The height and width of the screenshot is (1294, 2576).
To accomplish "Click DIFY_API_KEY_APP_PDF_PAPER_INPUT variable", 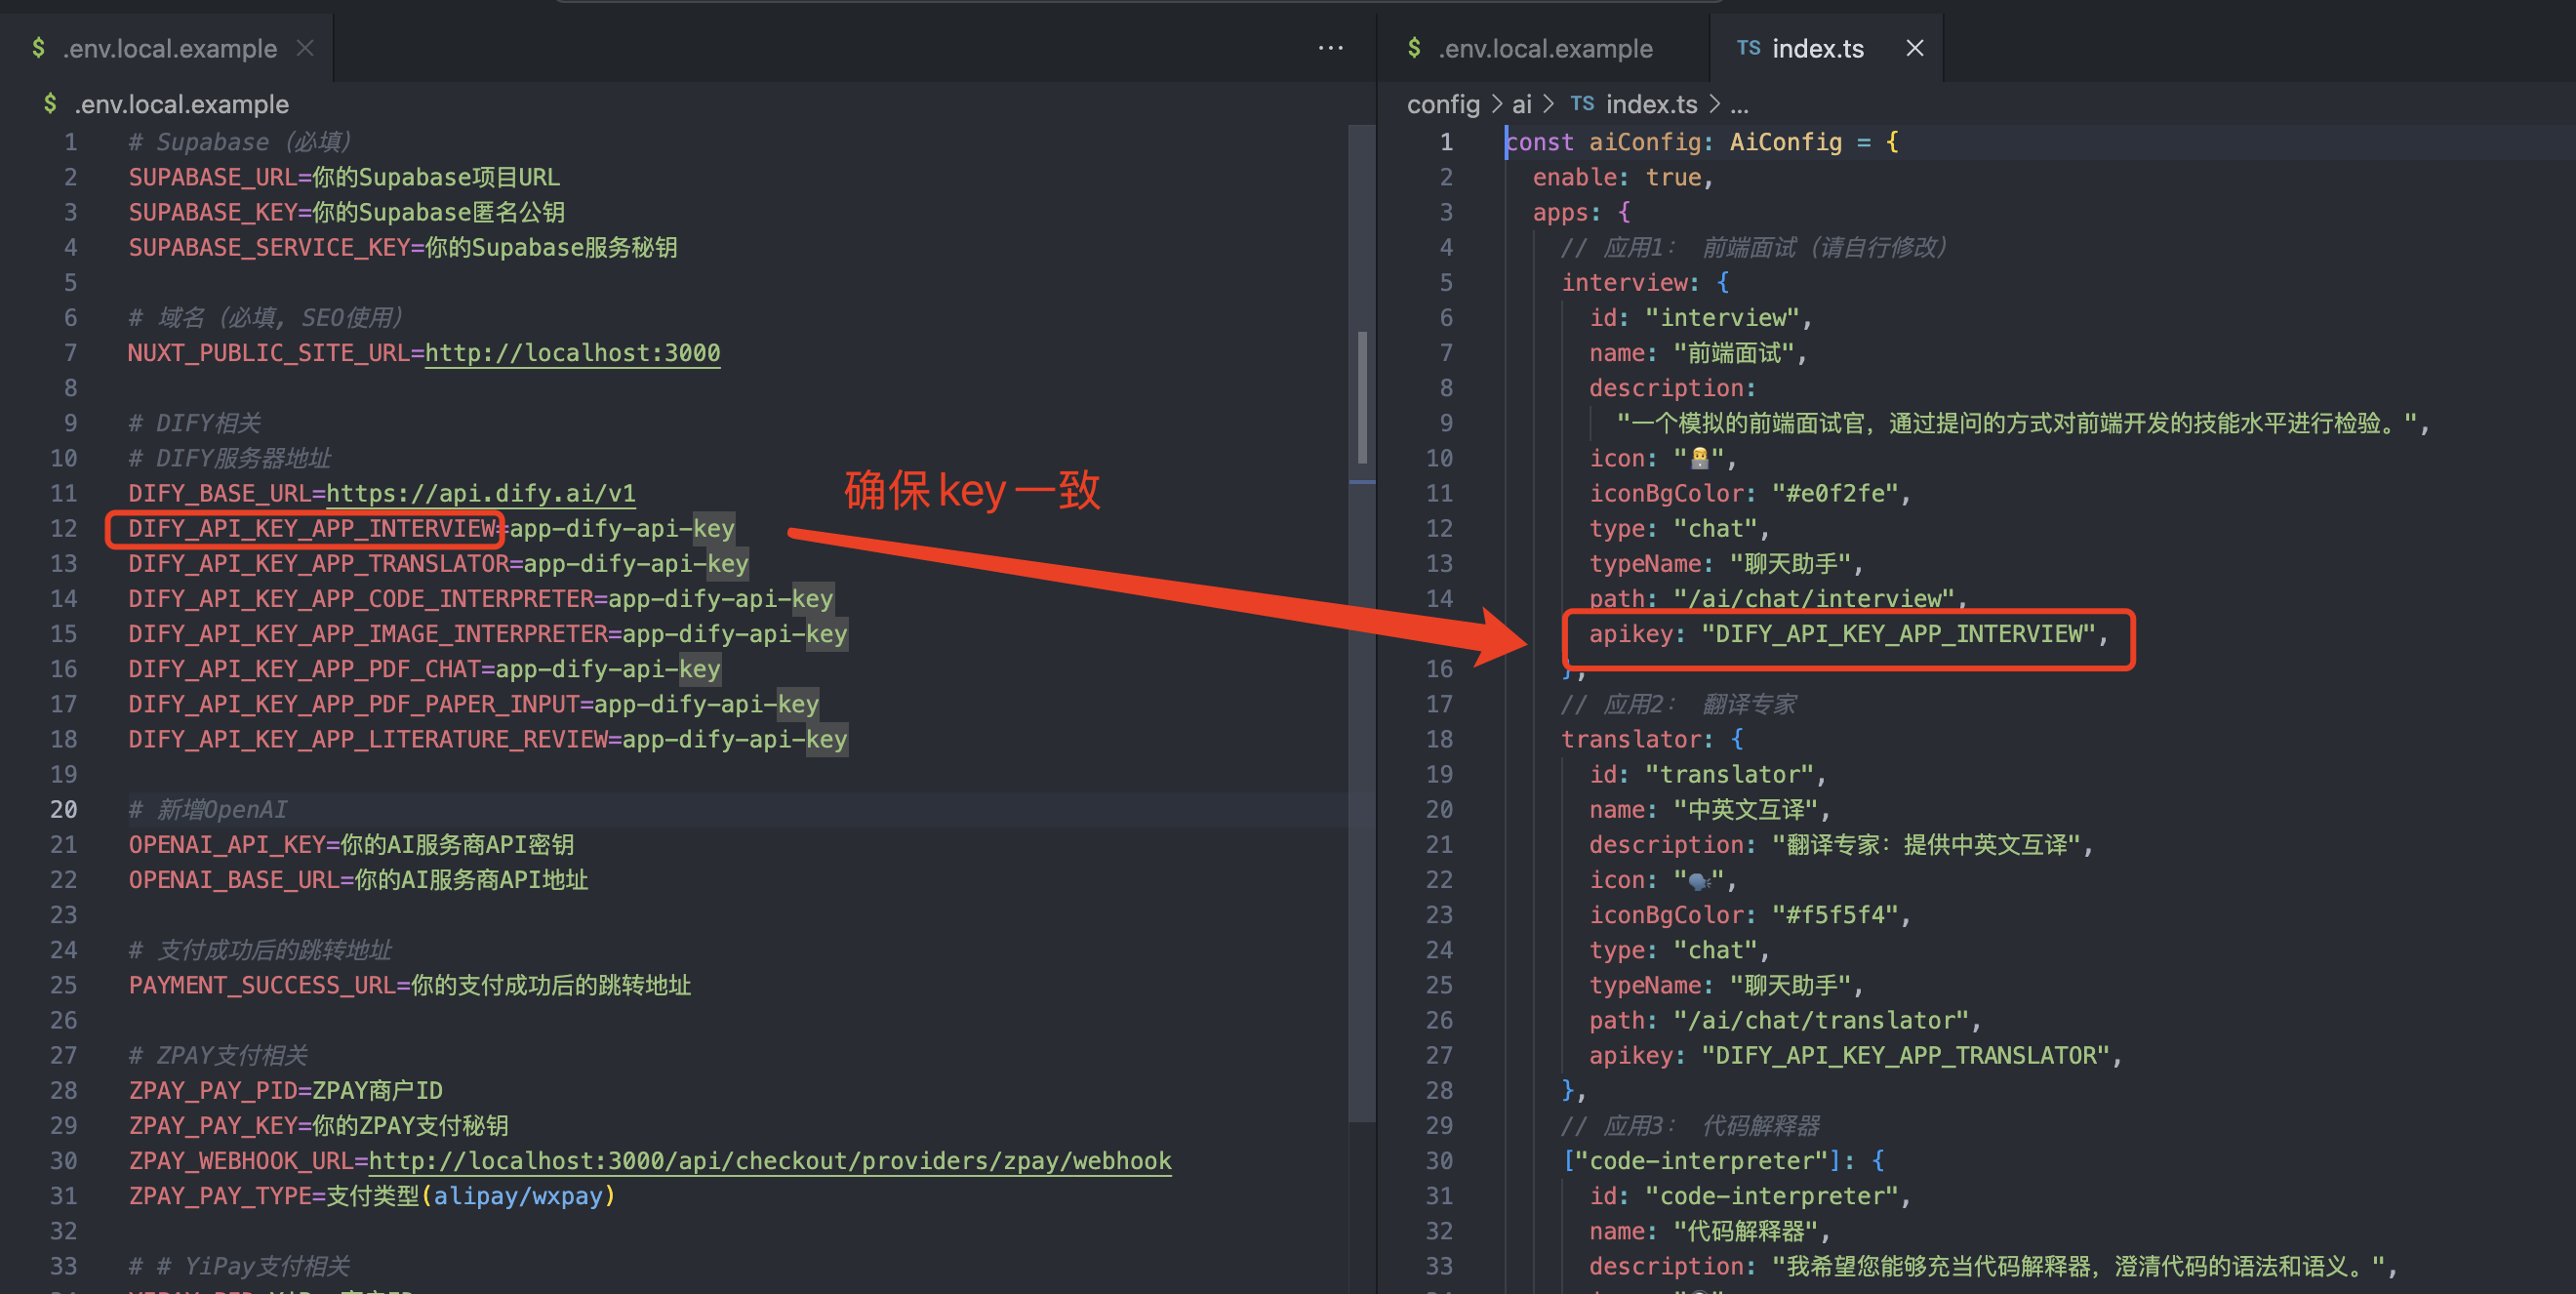I will pyautogui.click(x=354, y=704).
